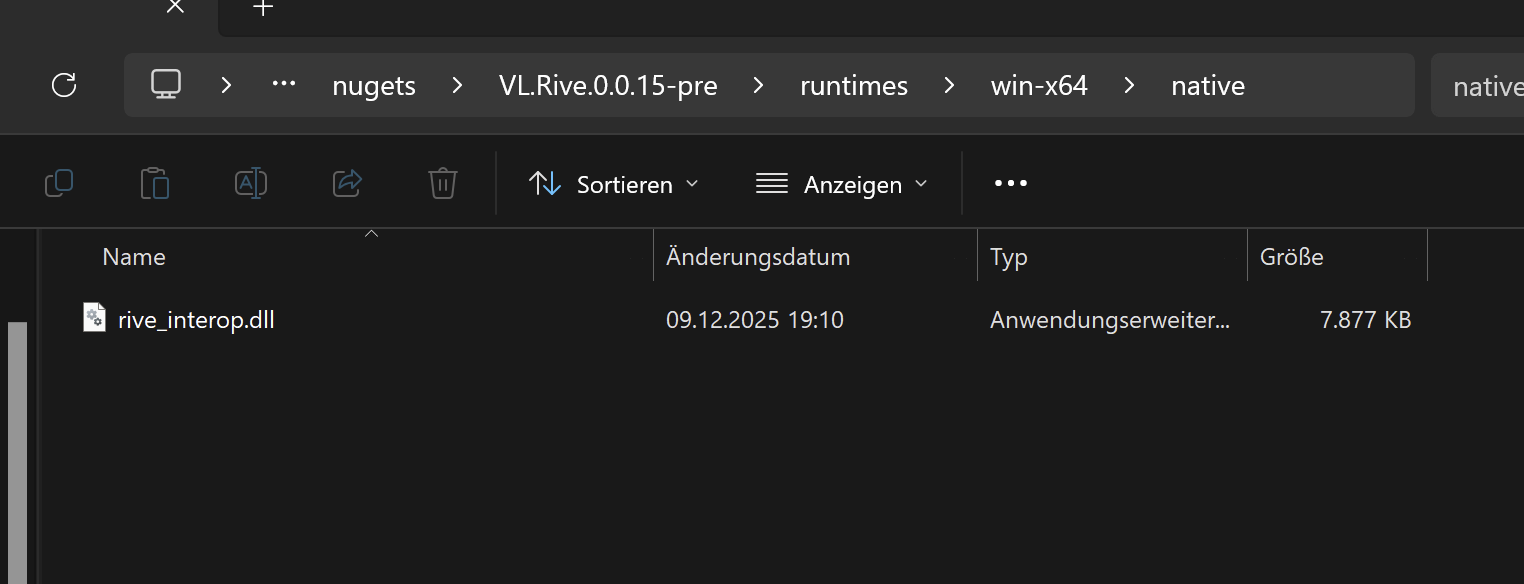Open more options ellipsis in toolbar
The image size is (1524, 584).
1010,184
